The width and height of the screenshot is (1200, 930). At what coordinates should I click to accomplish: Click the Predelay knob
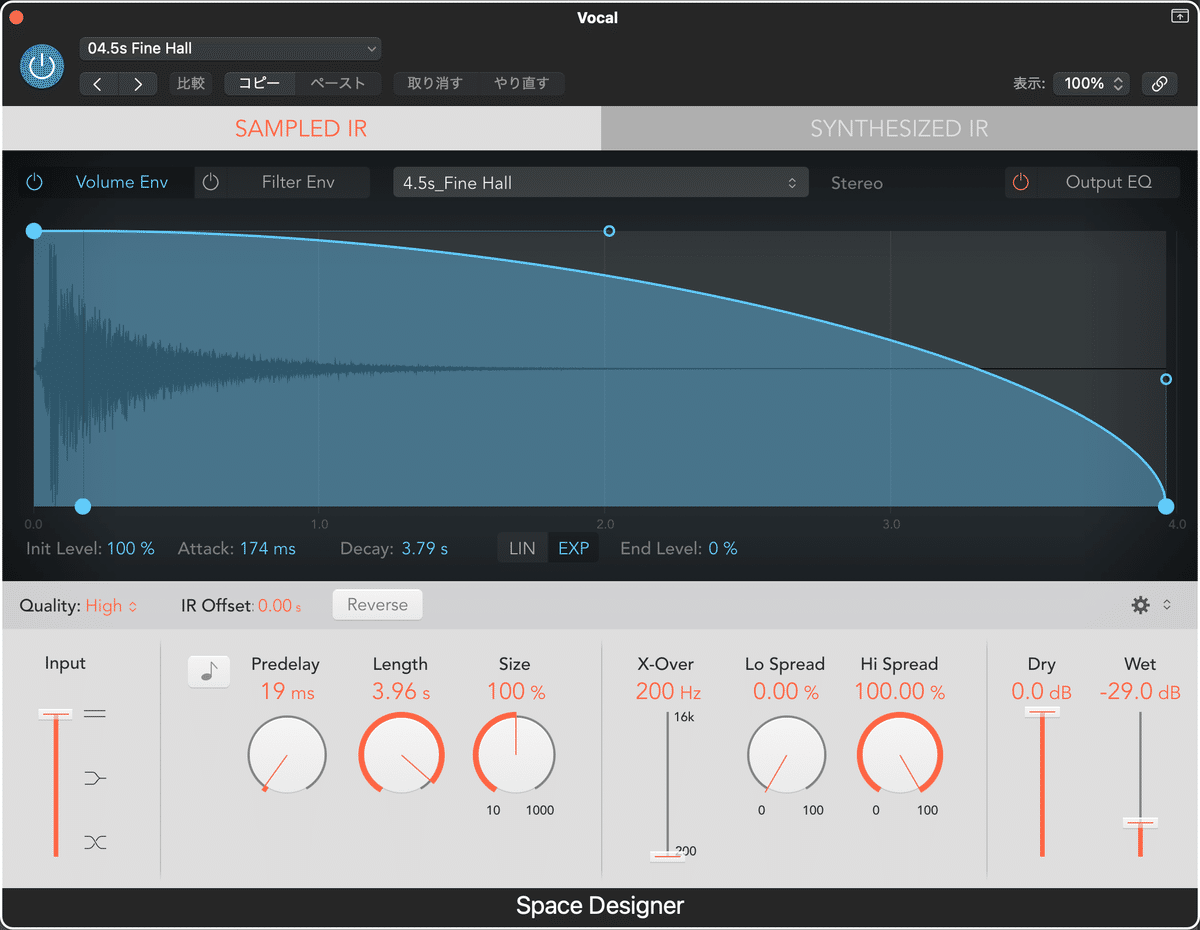(x=287, y=754)
